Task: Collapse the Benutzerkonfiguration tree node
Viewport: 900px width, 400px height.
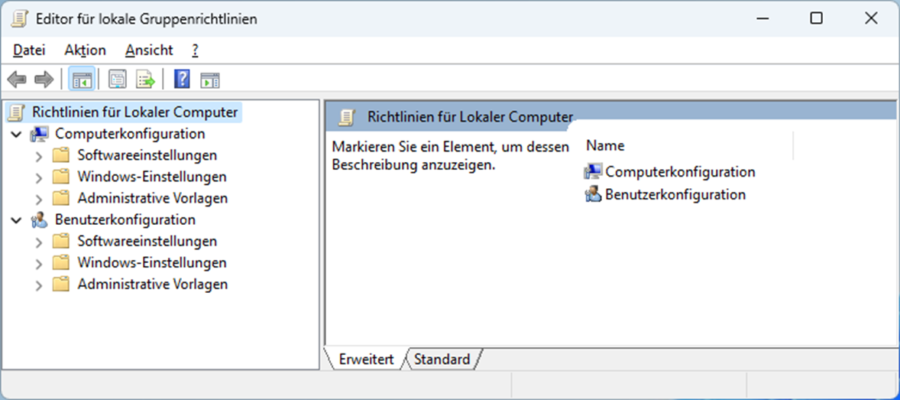Action: [17, 220]
